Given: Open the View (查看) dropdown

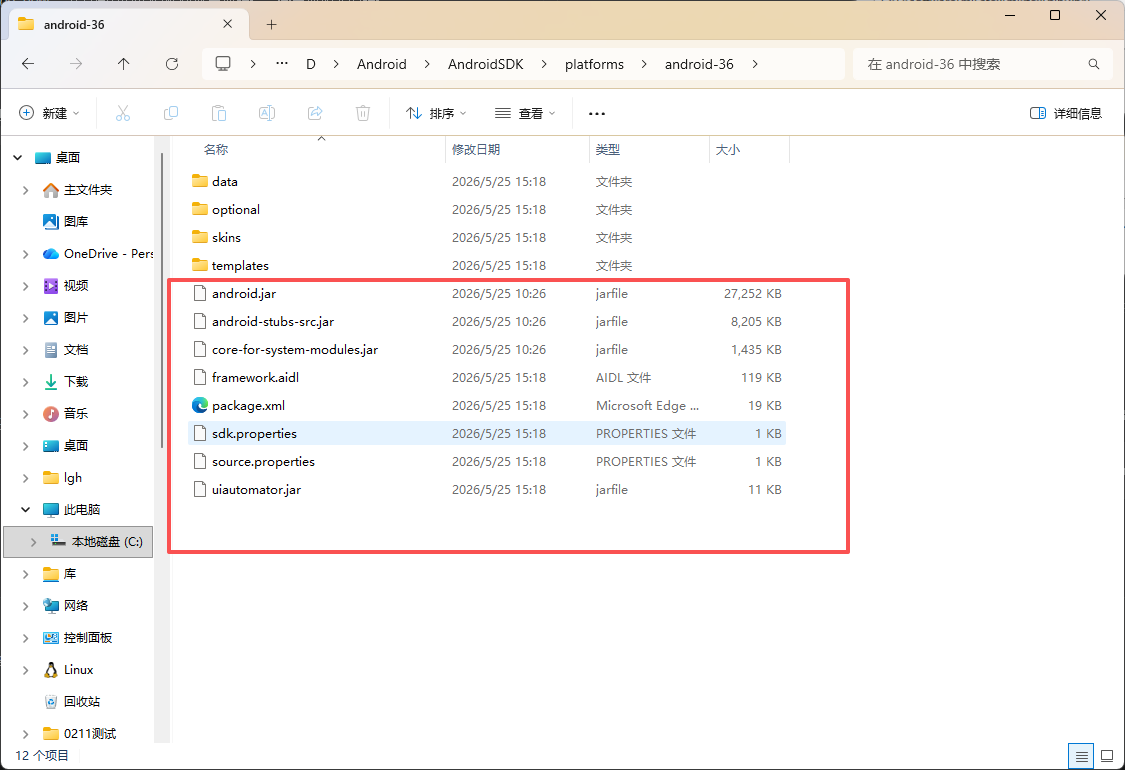Looking at the screenshot, I should point(524,113).
